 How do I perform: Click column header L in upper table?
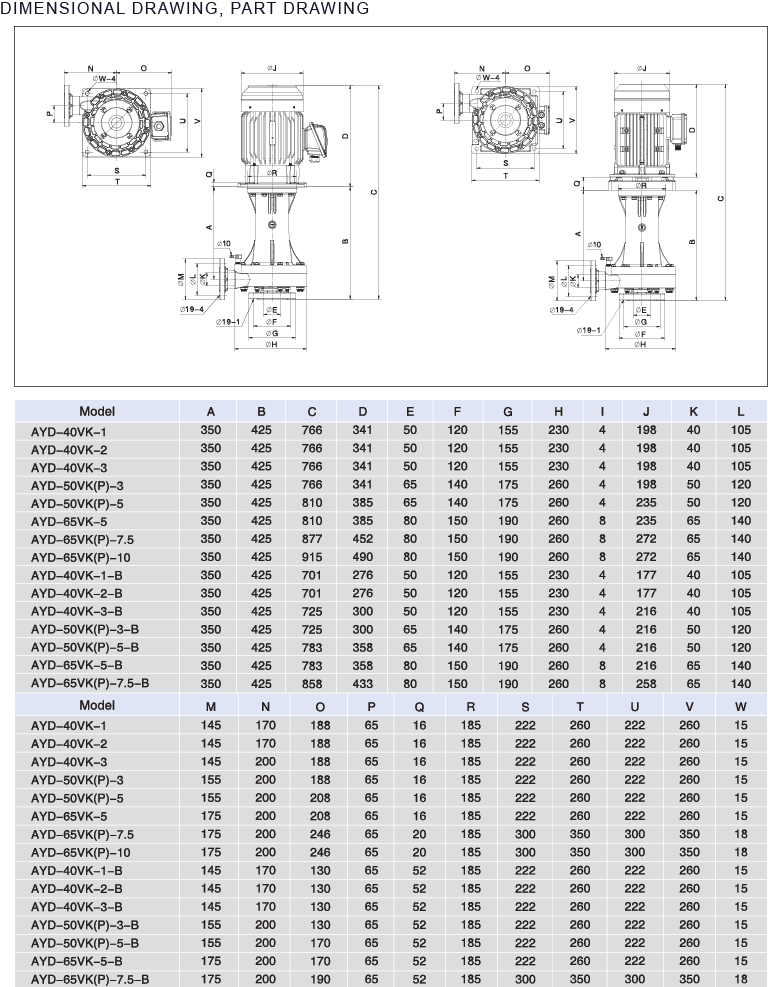(x=741, y=412)
